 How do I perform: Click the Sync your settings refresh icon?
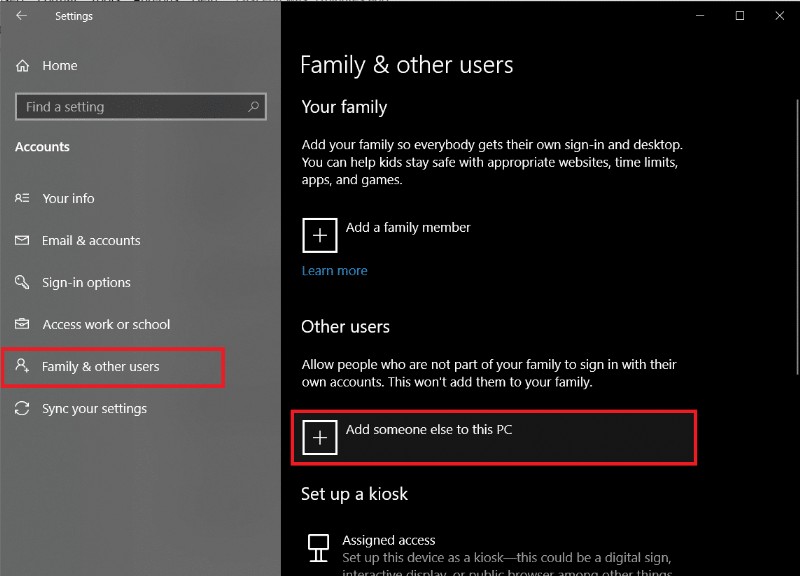click(x=22, y=408)
